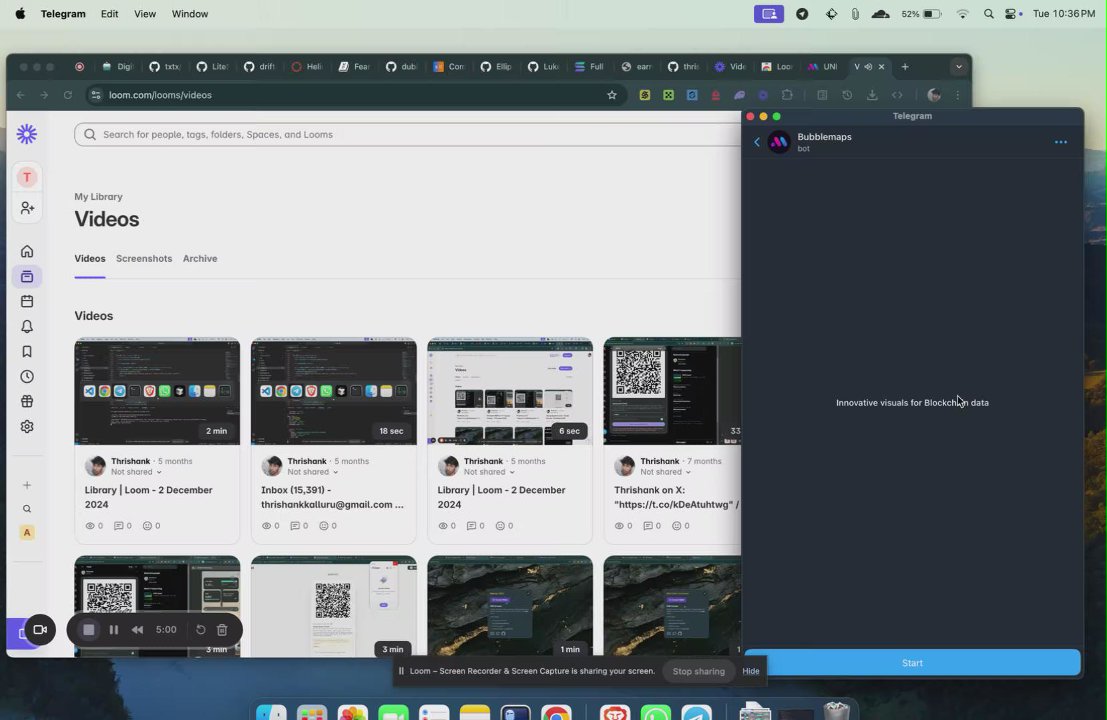This screenshot has width=1107, height=720.
Task: Click the plus icon in Loom sidebar
Action: point(27,485)
